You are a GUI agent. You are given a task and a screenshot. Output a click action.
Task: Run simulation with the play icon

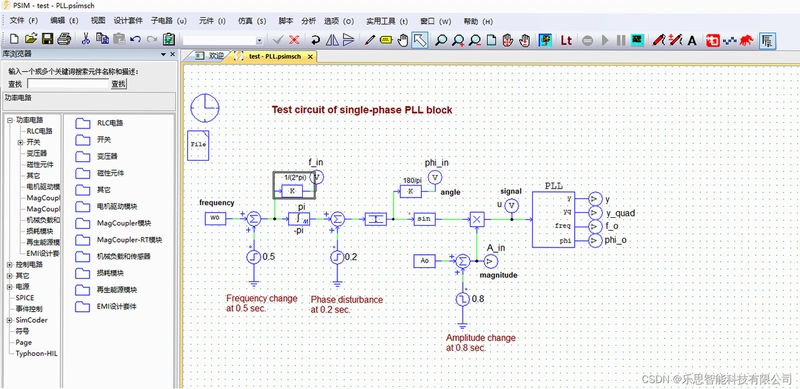pos(605,40)
